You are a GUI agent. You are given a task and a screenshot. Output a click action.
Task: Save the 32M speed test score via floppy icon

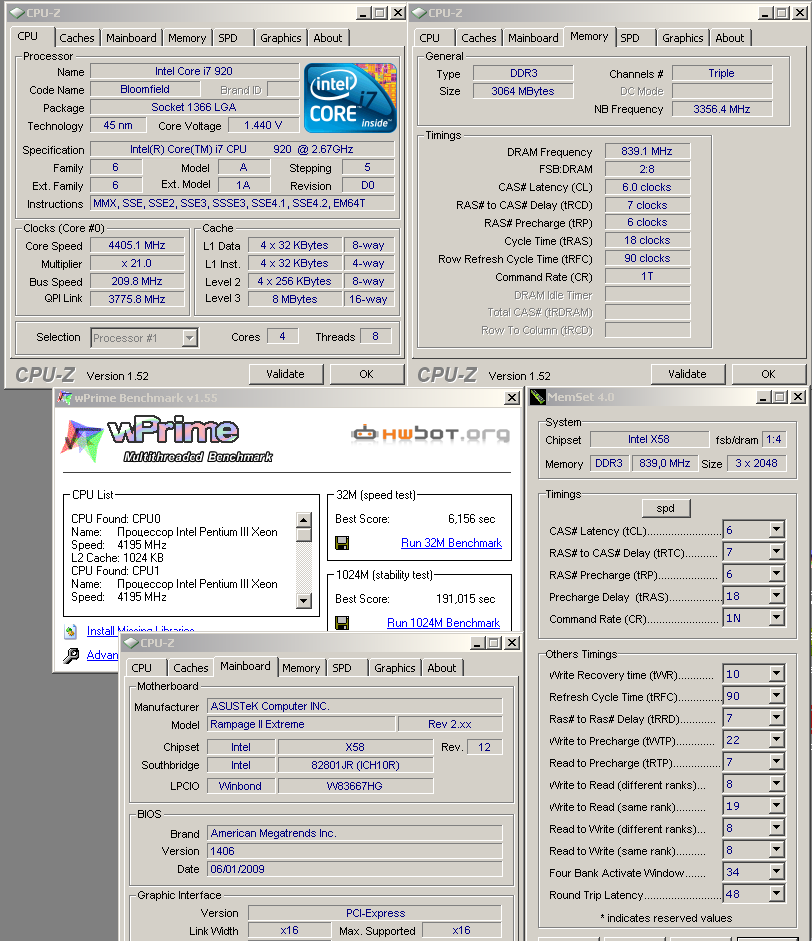[342, 543]
